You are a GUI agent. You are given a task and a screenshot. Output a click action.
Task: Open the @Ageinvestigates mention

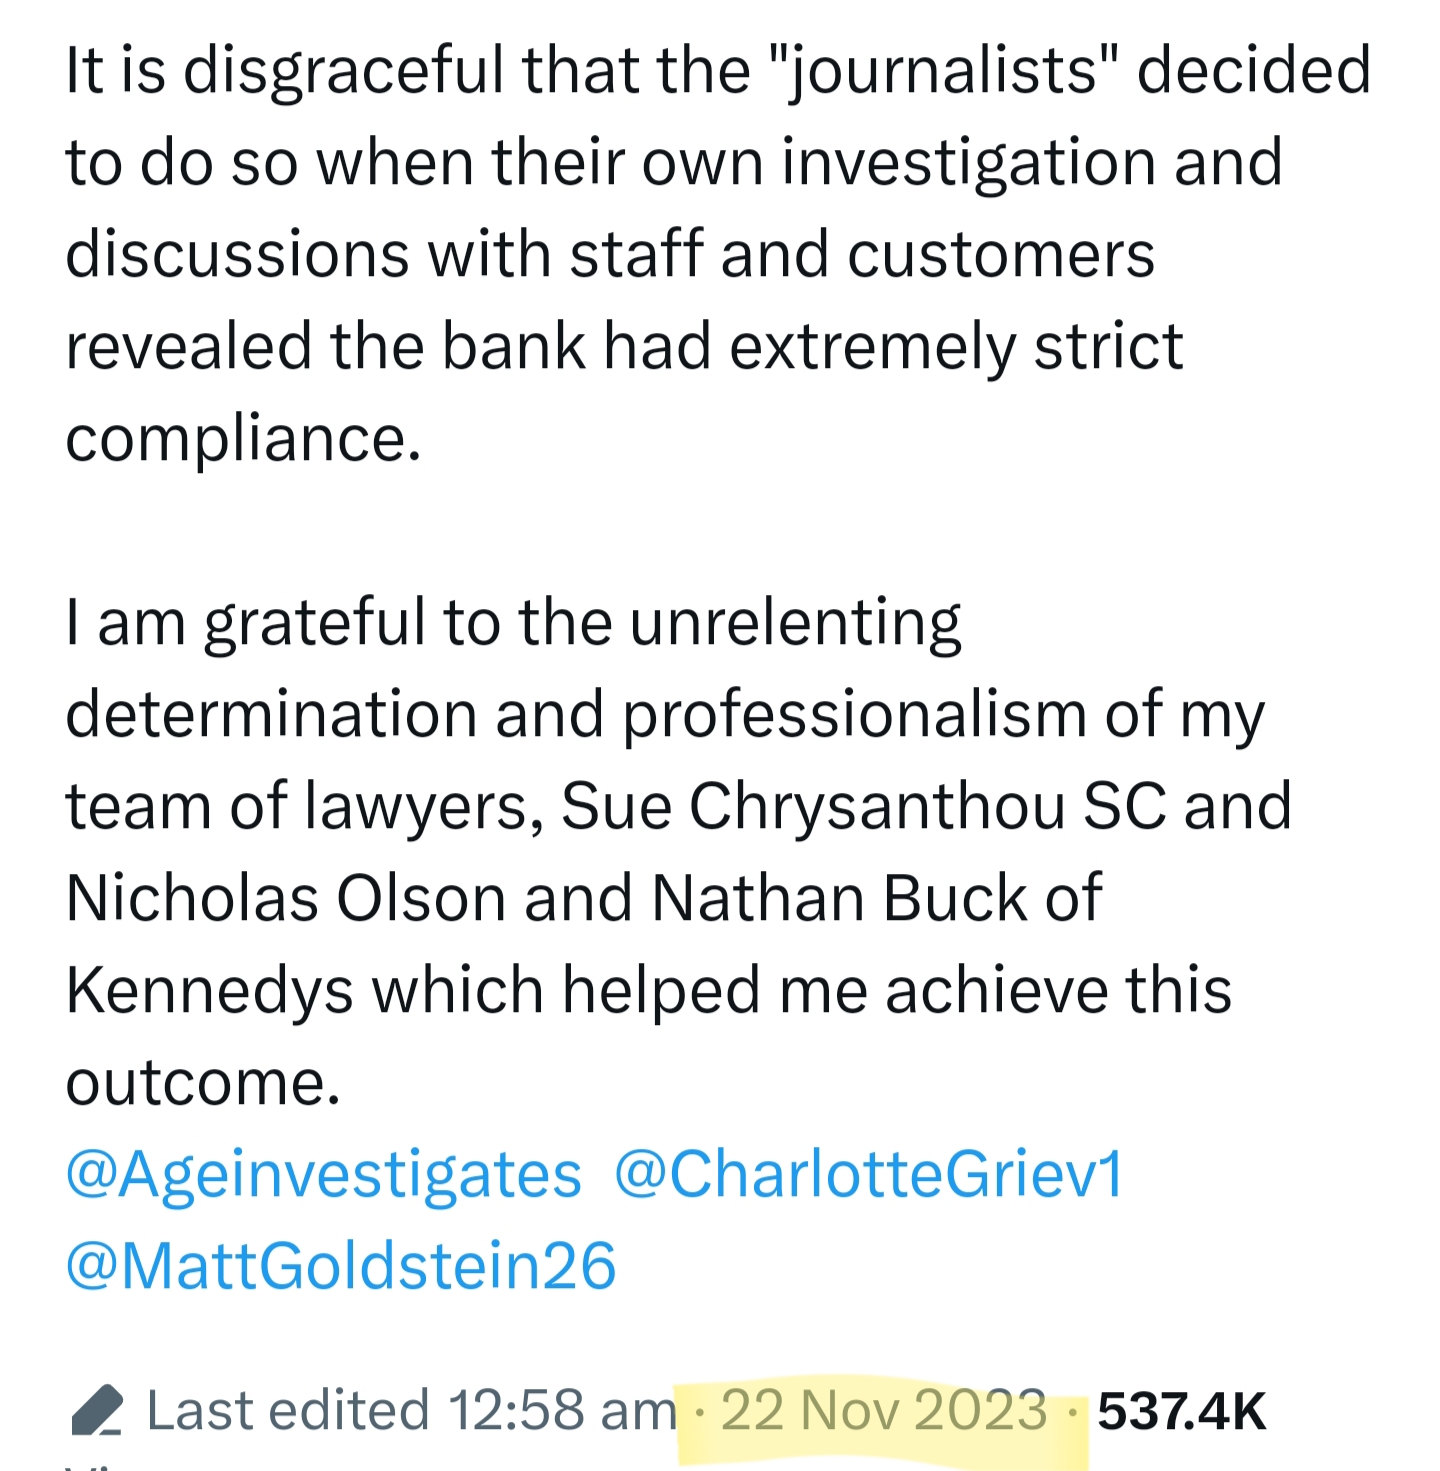click(323, 1174)
